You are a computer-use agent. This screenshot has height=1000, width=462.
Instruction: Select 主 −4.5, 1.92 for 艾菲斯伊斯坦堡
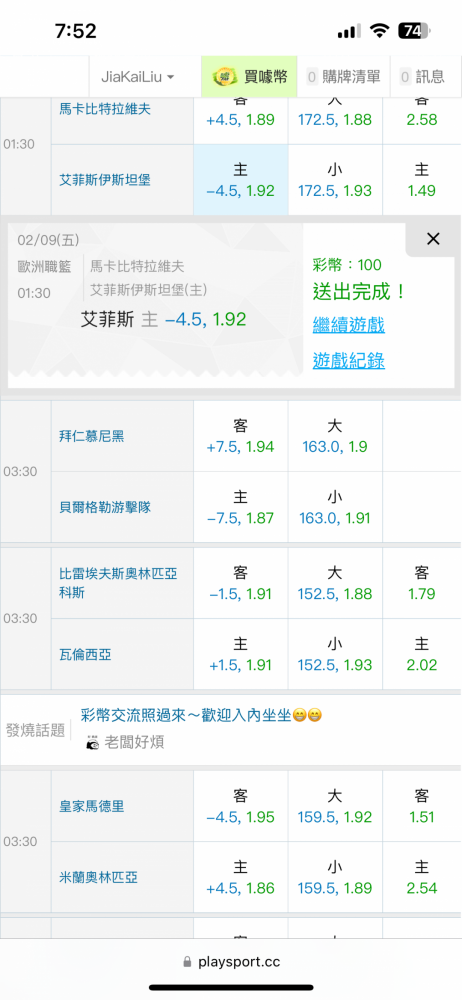[x=241, y=180]
